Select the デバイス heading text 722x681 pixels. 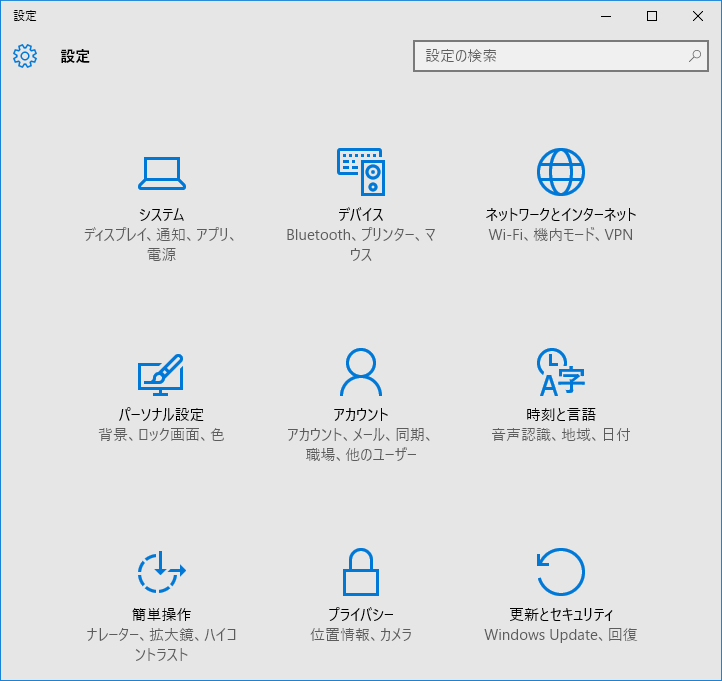(x=361, y=215)
